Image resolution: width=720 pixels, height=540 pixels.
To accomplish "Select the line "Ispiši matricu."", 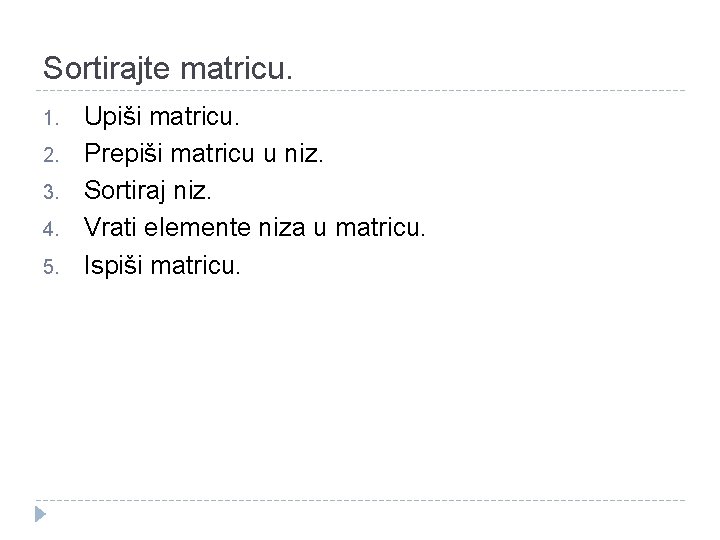I will [162, 266].
